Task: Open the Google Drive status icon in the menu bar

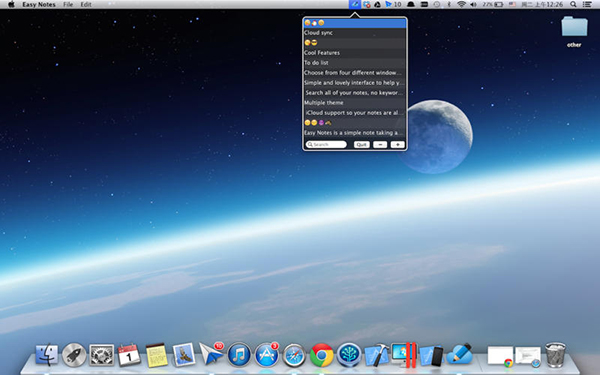Action: tap(377, 5)
